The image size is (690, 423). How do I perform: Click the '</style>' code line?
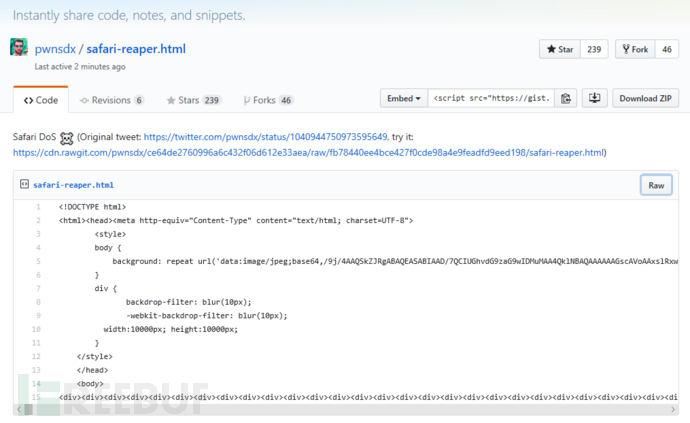click(95, 357)
